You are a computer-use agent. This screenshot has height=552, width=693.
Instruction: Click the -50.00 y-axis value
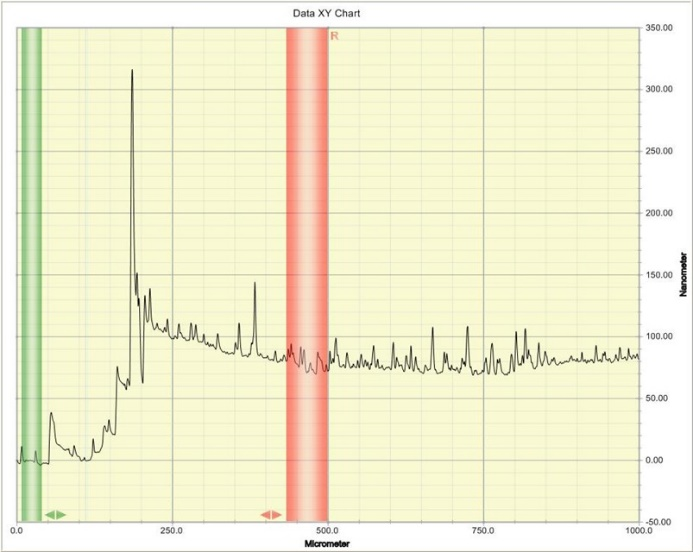658,522
